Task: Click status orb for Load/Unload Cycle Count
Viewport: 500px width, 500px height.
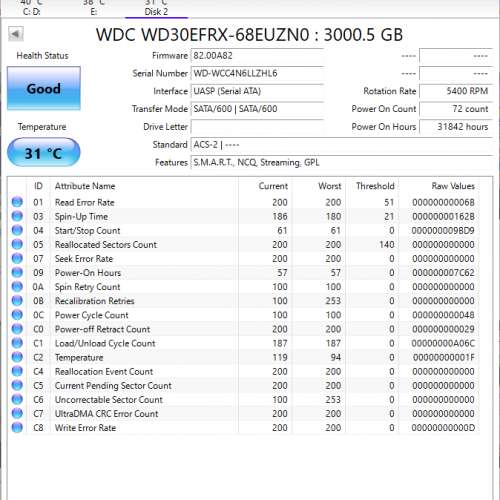Action: 17,343
